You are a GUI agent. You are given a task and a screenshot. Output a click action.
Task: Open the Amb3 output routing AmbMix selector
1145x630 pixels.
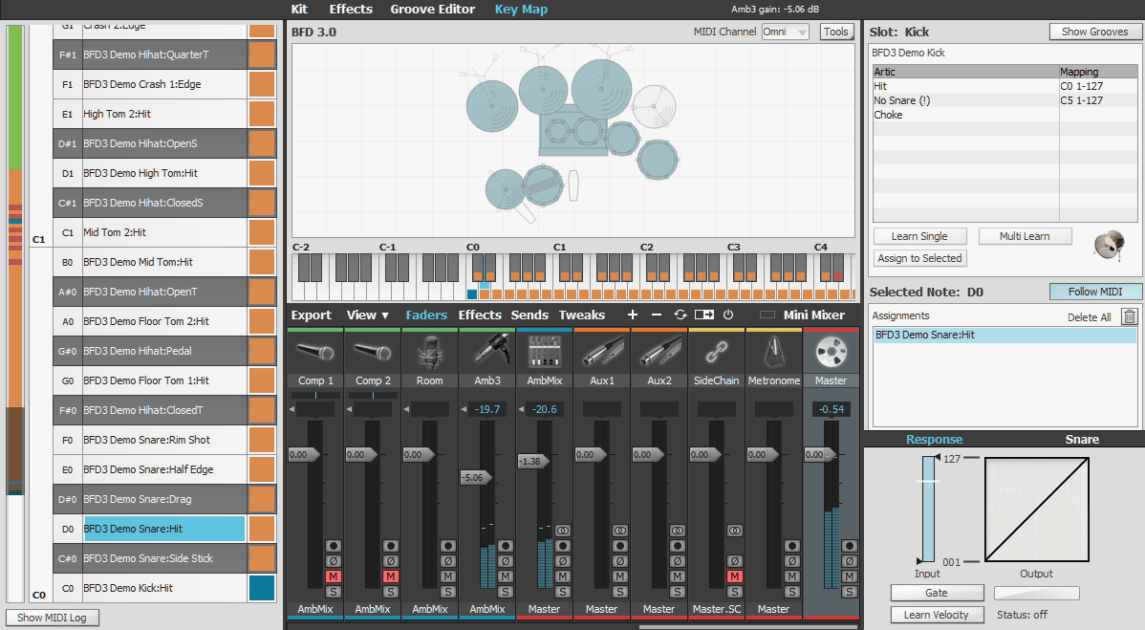coord(487,609)
